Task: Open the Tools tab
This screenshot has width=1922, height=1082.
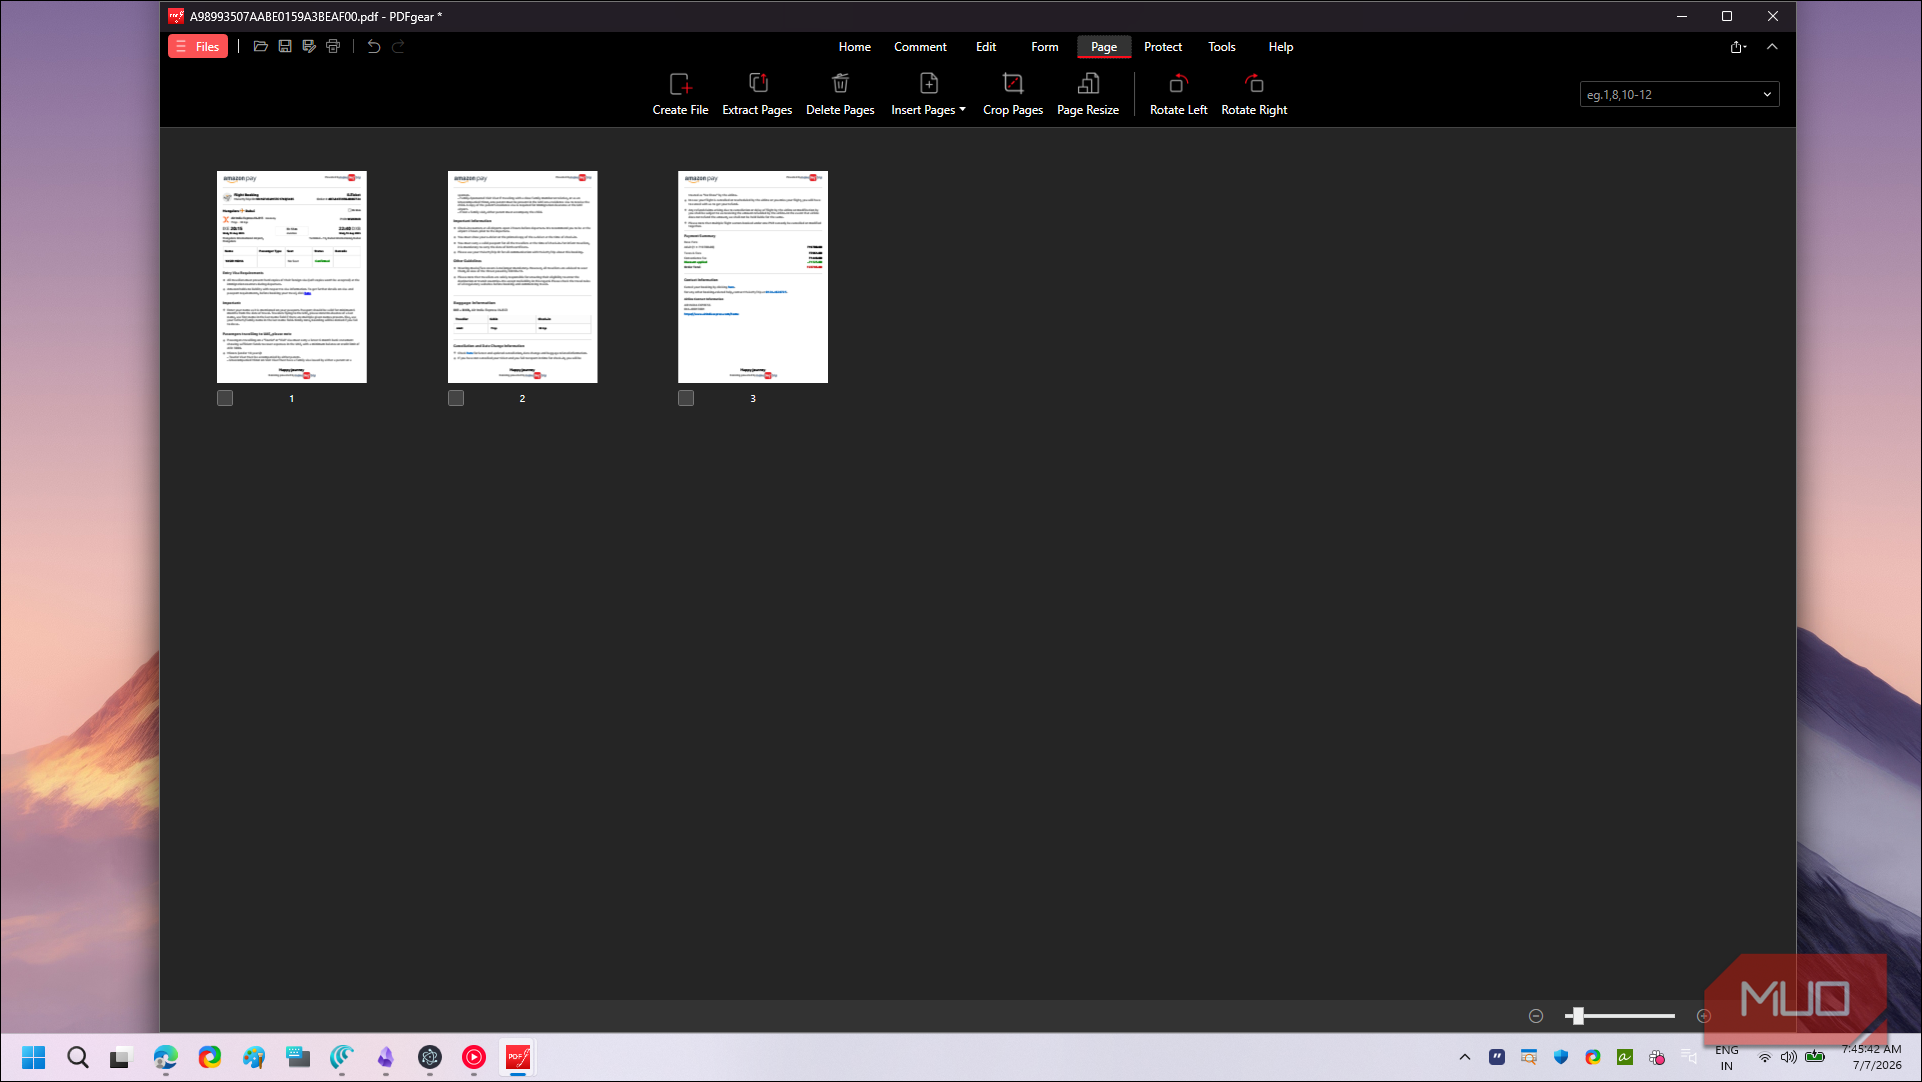Action: [x=1222, y=47]
